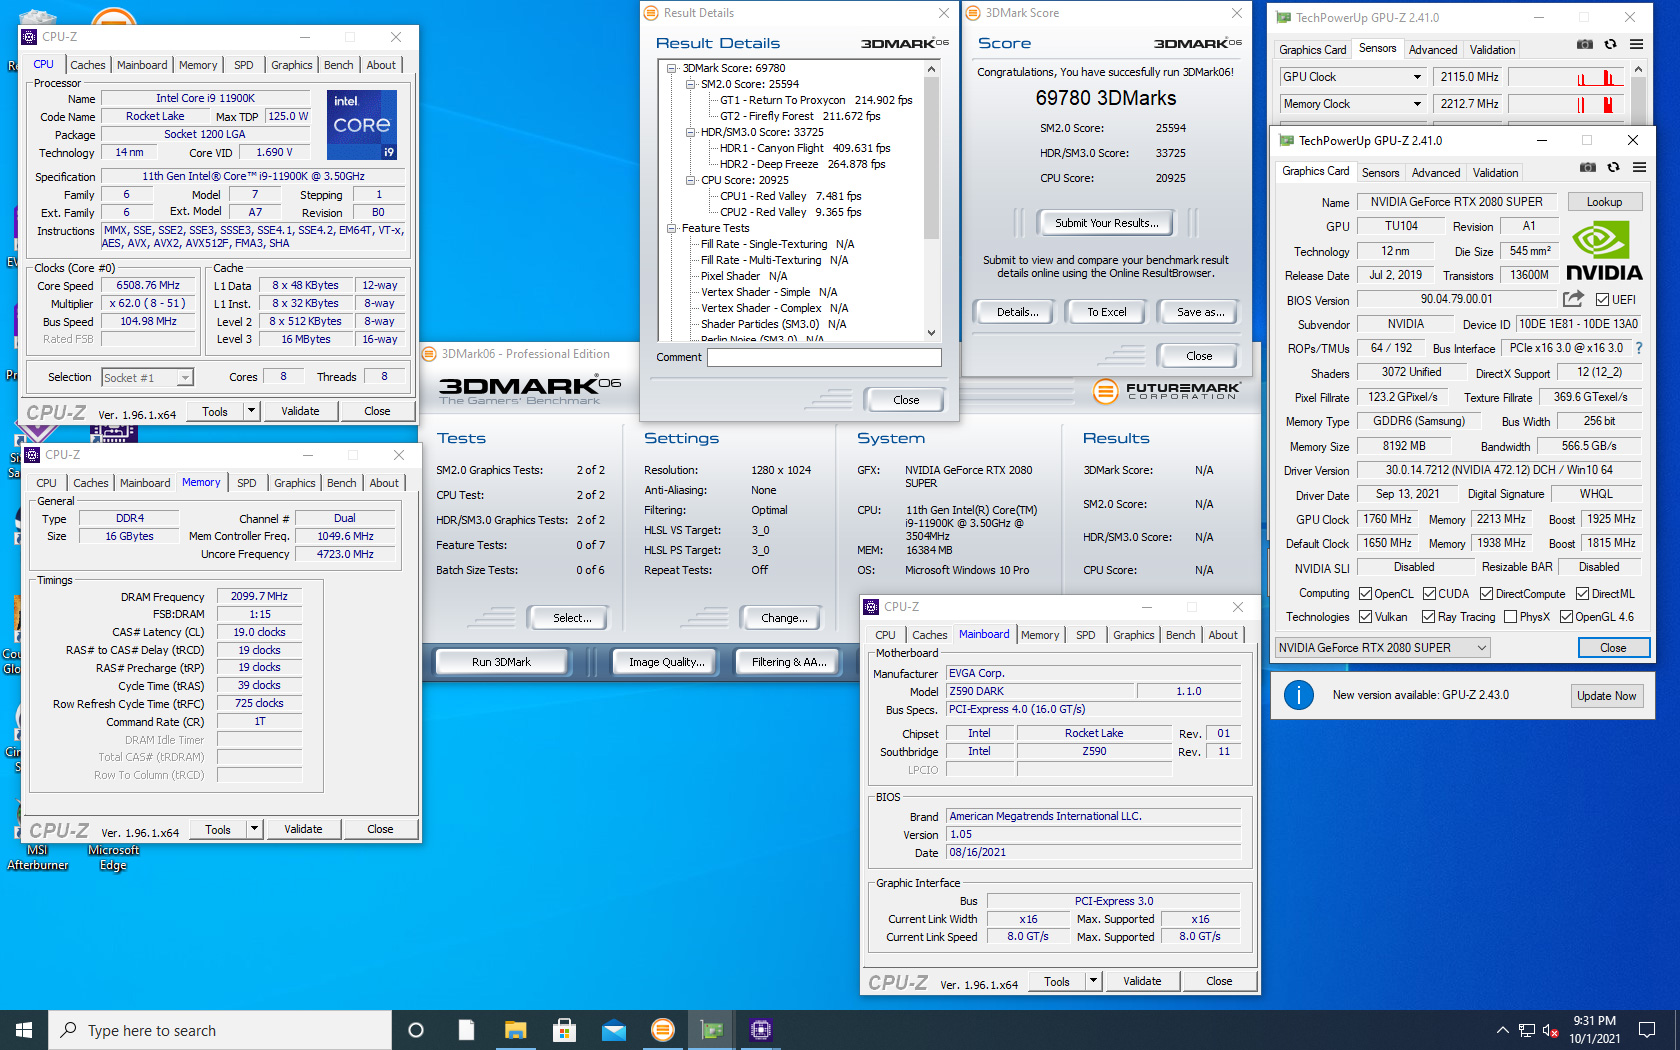Image resolution: width=1680 pixels, height=1050 pixels.
Task: Switch to SPD tab in Memory CPU-Z window
Action: [x=247, y=483]
